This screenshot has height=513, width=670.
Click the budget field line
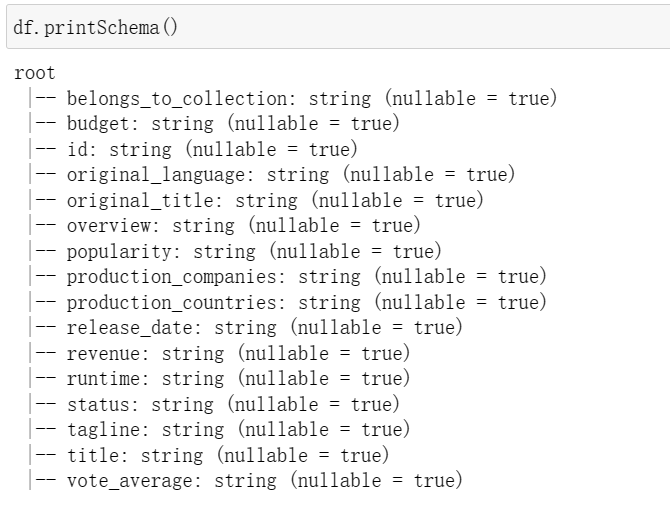click(x=214, y=124)
